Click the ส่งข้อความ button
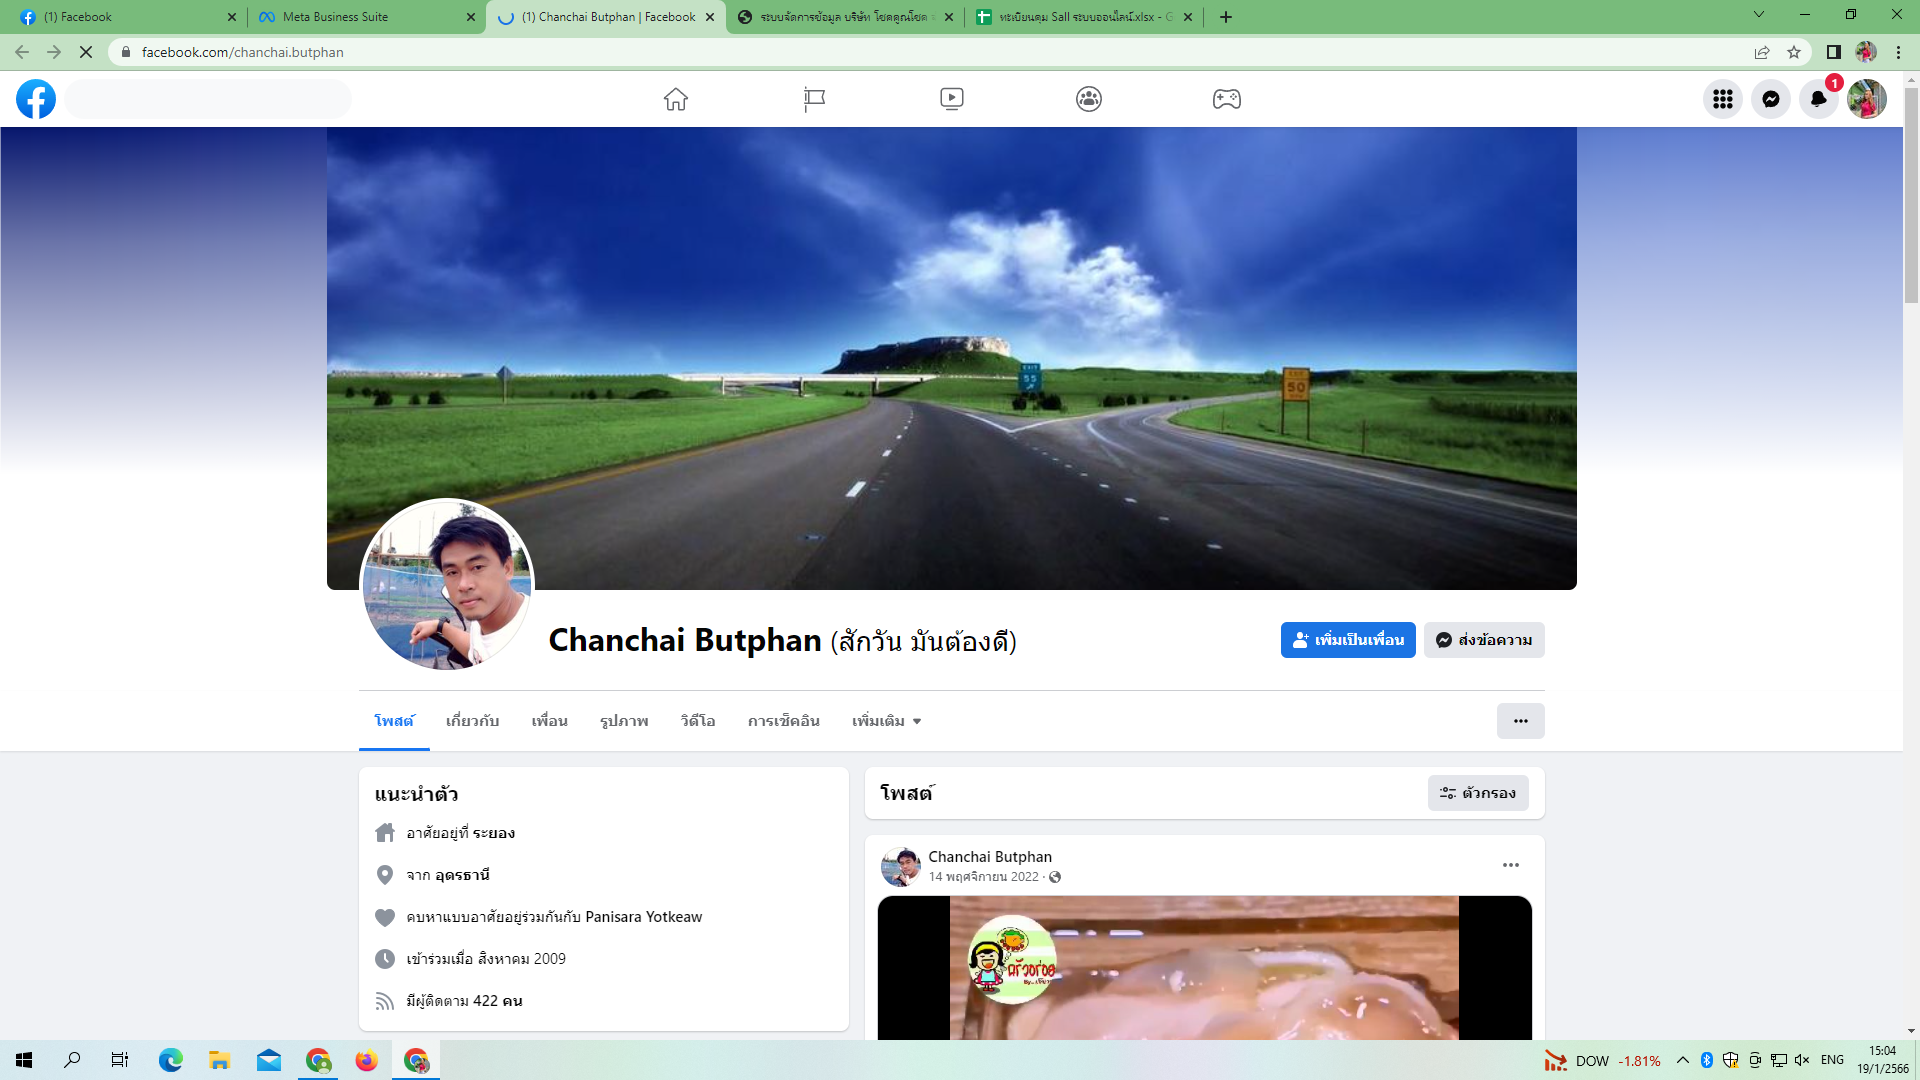 click(x=1484, y=640)
